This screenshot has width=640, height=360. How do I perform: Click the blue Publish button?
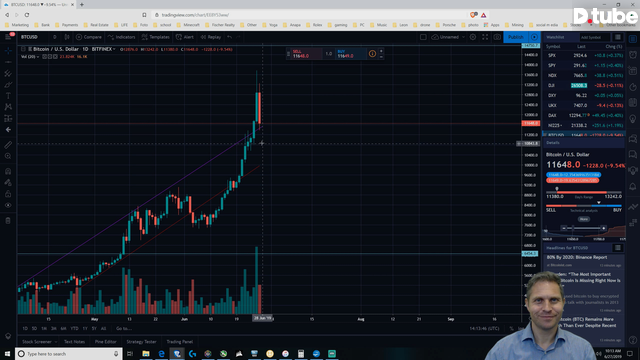(x=516, y=37)
